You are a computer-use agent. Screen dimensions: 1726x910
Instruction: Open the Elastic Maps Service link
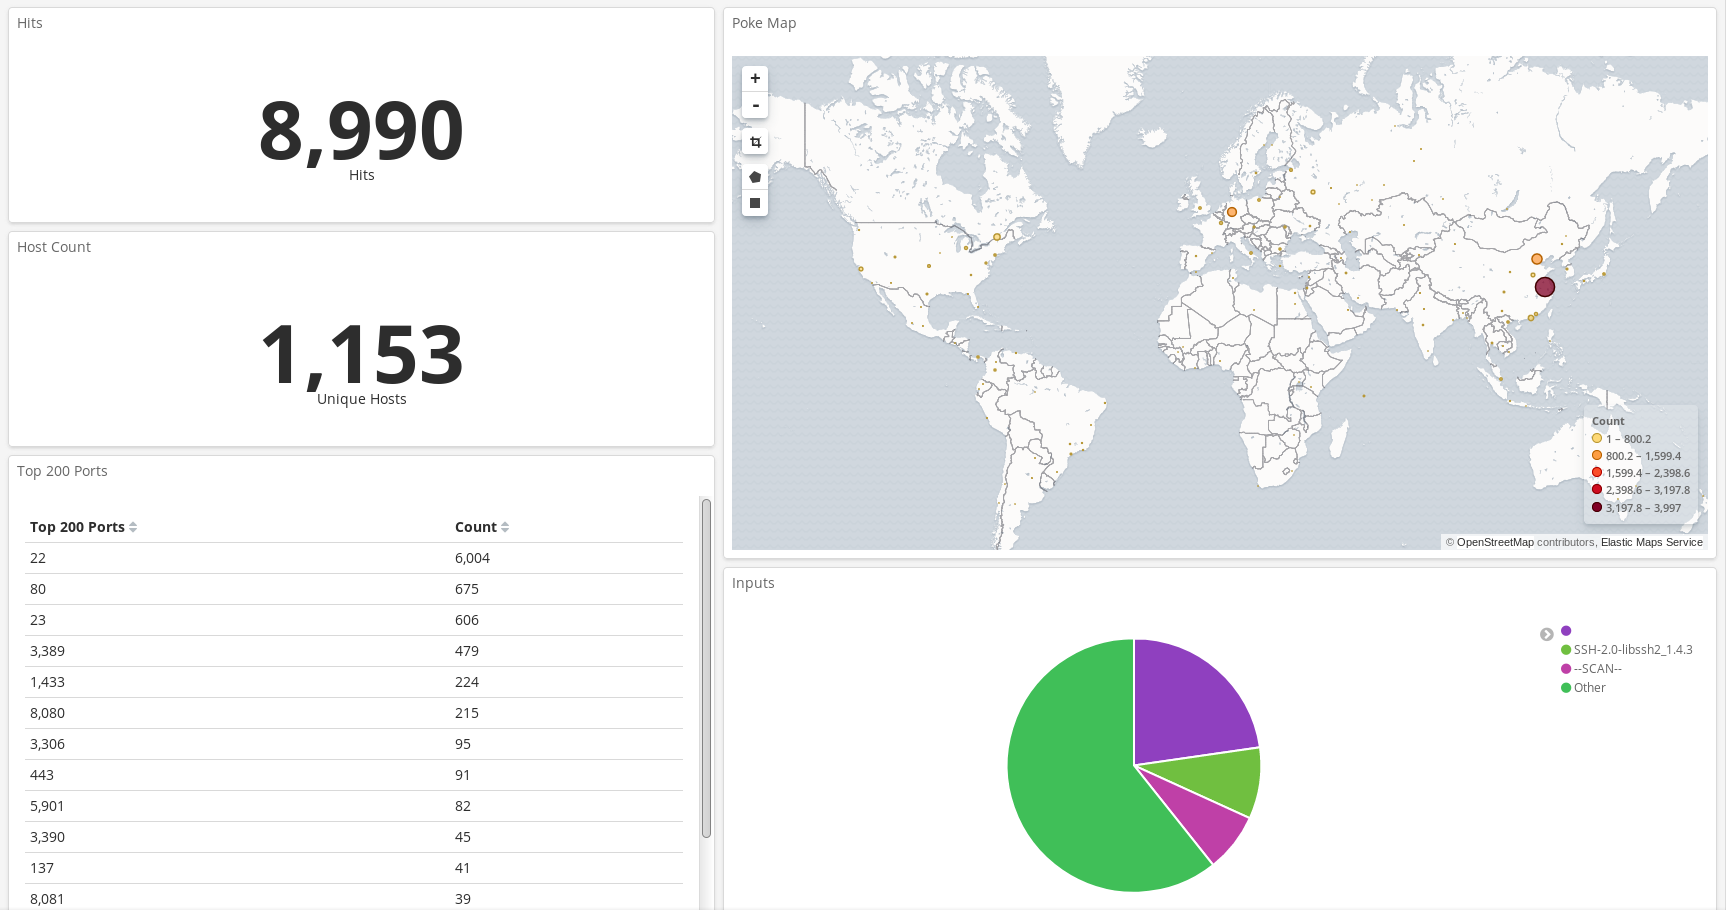(1651, 542)
